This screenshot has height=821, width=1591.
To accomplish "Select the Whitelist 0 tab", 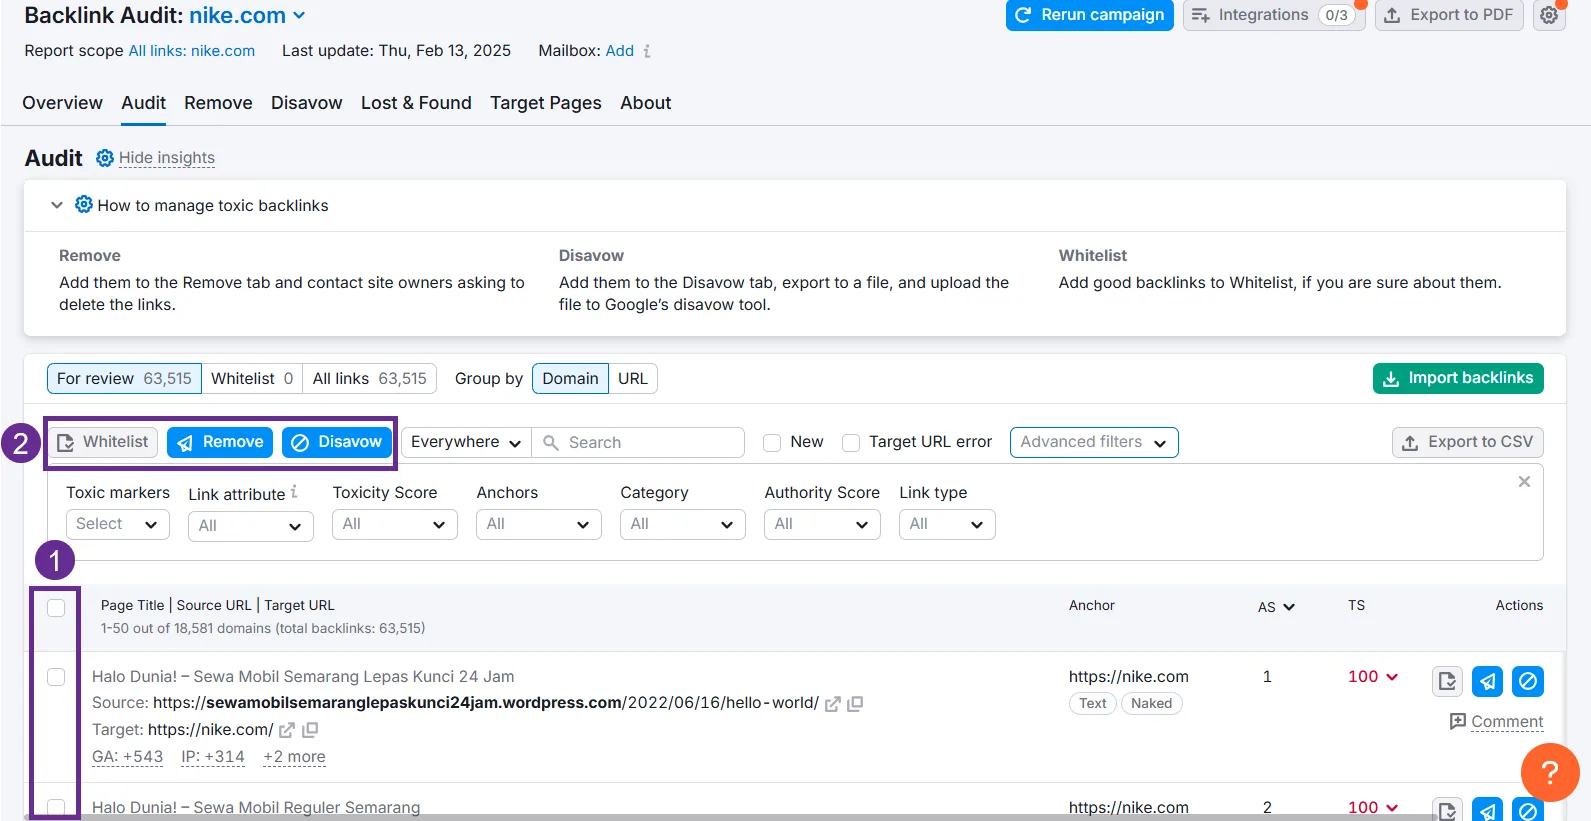I will click(x=252, y=378).
